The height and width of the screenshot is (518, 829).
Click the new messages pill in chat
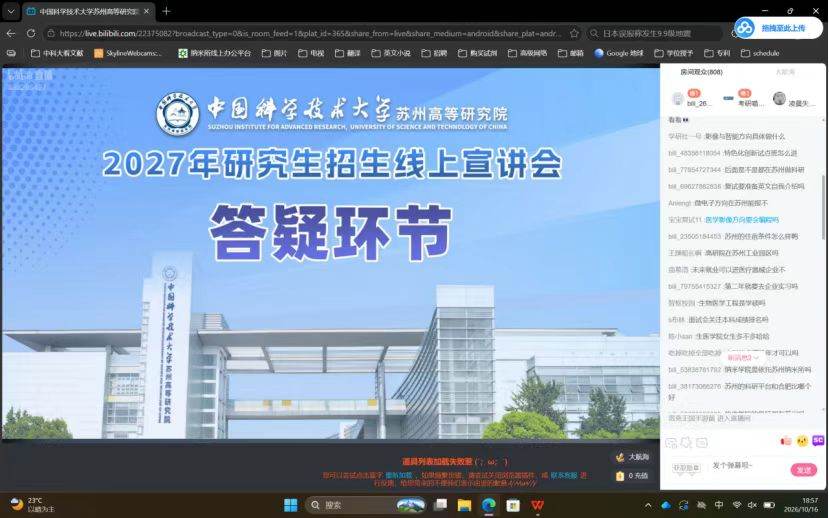(x=743, y=358)
